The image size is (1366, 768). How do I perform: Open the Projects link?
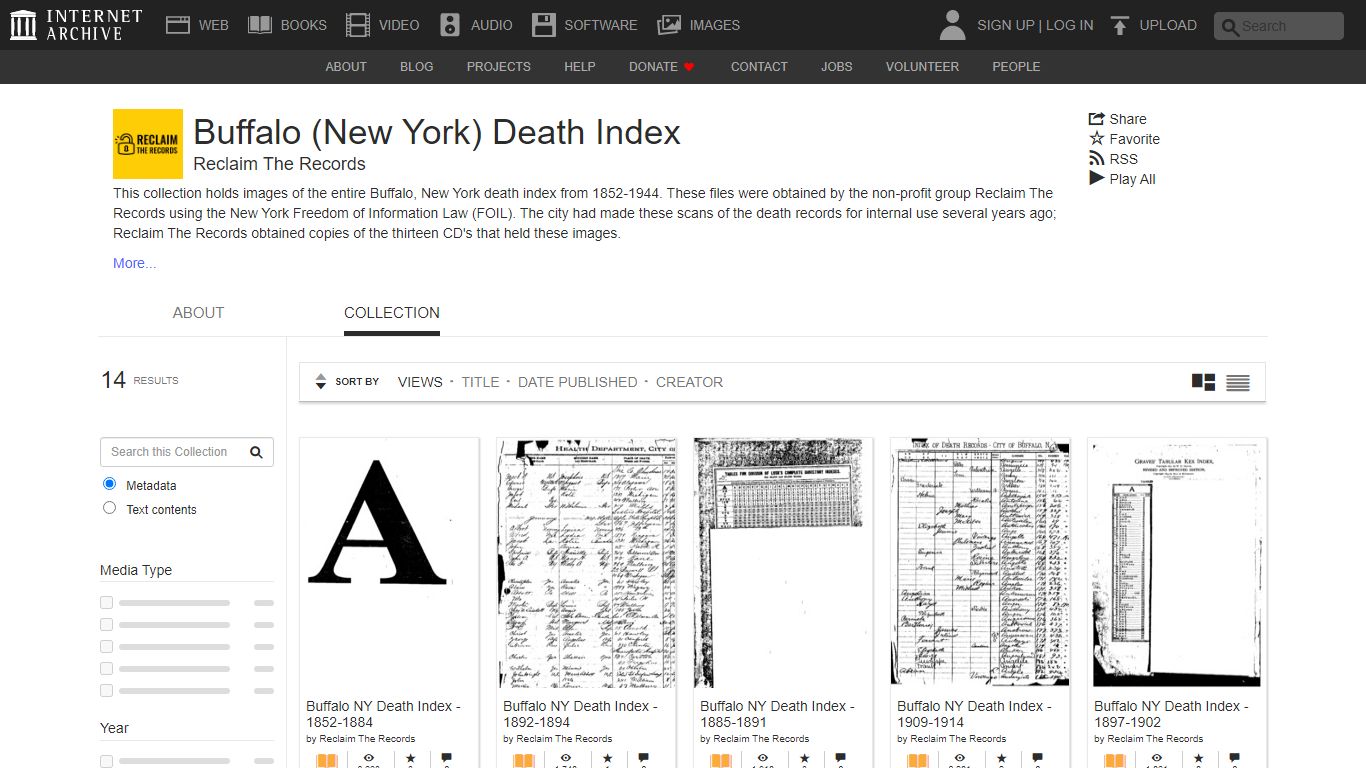coord(498,67)
